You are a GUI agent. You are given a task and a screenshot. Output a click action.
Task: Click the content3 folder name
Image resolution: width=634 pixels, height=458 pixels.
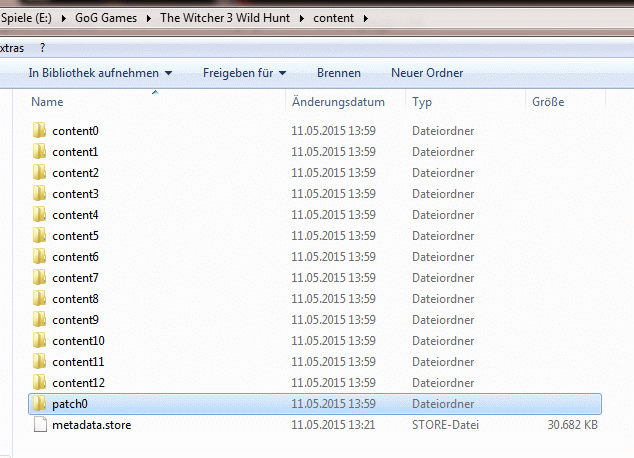(75, 194)
